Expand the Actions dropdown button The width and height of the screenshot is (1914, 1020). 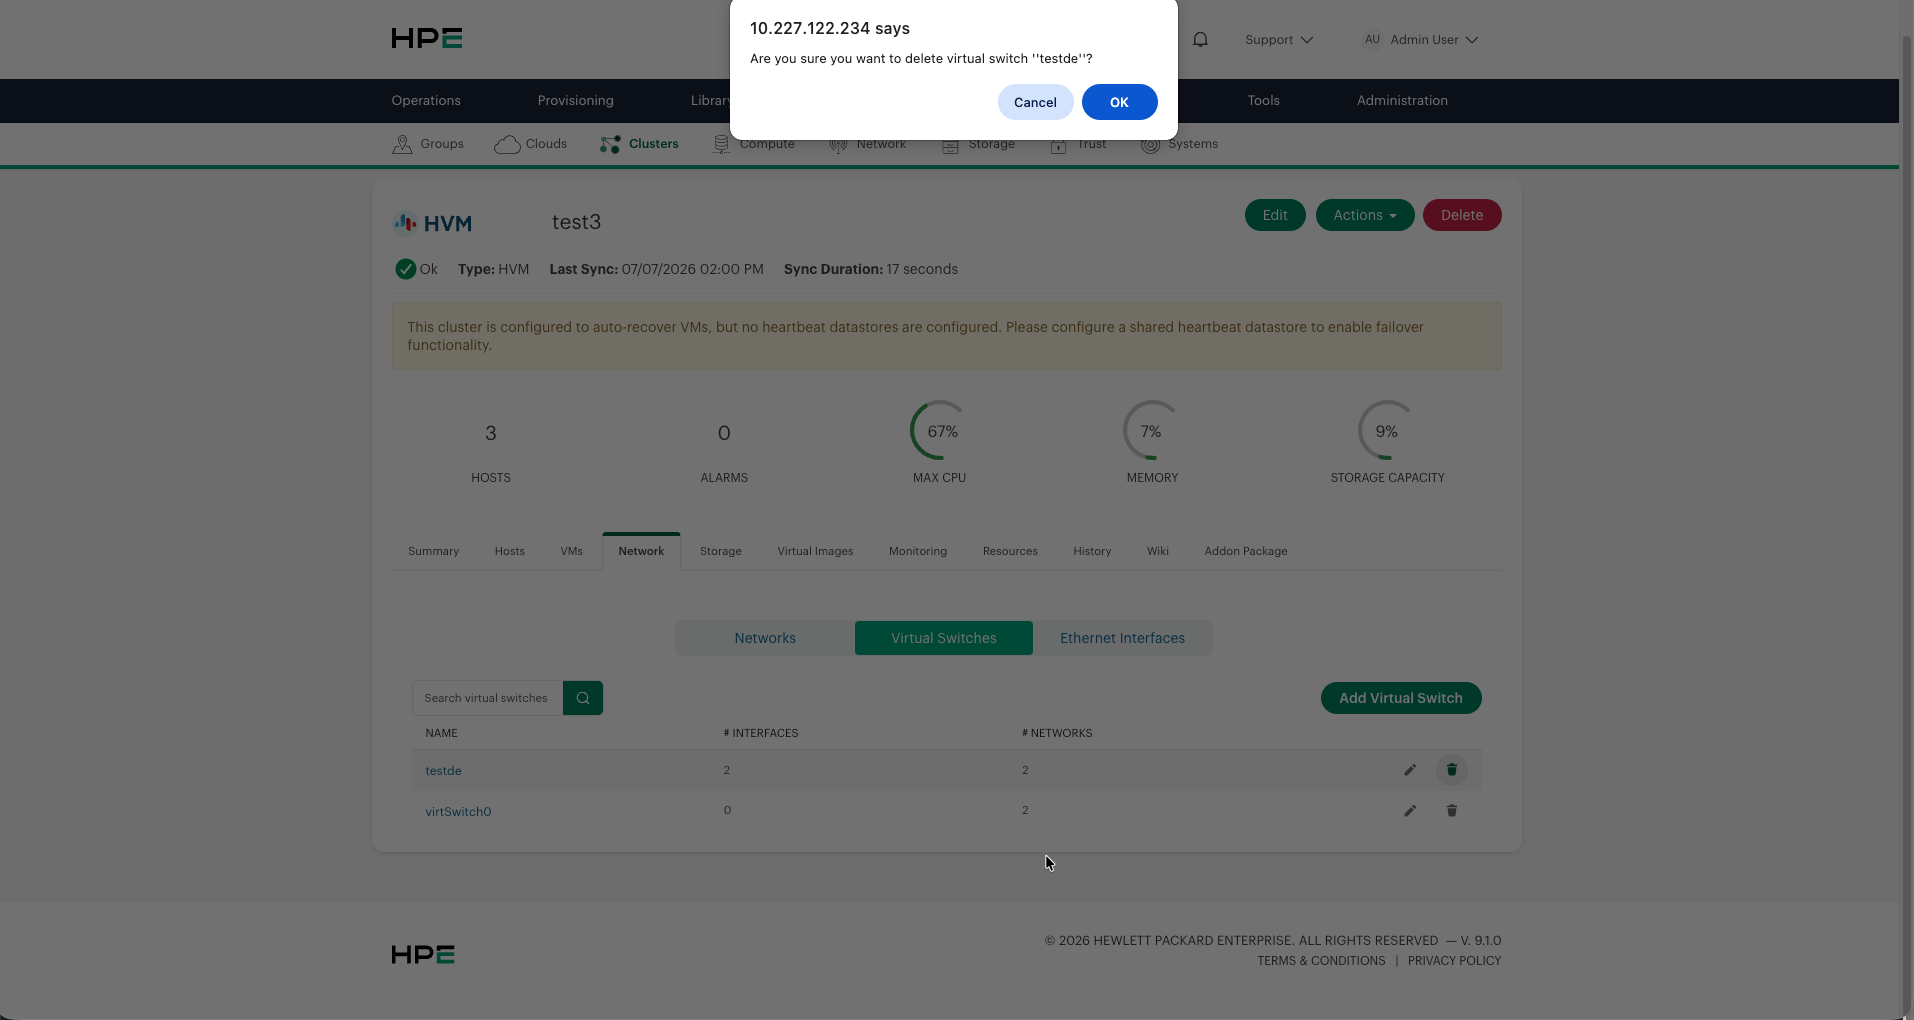point(1365,215)
